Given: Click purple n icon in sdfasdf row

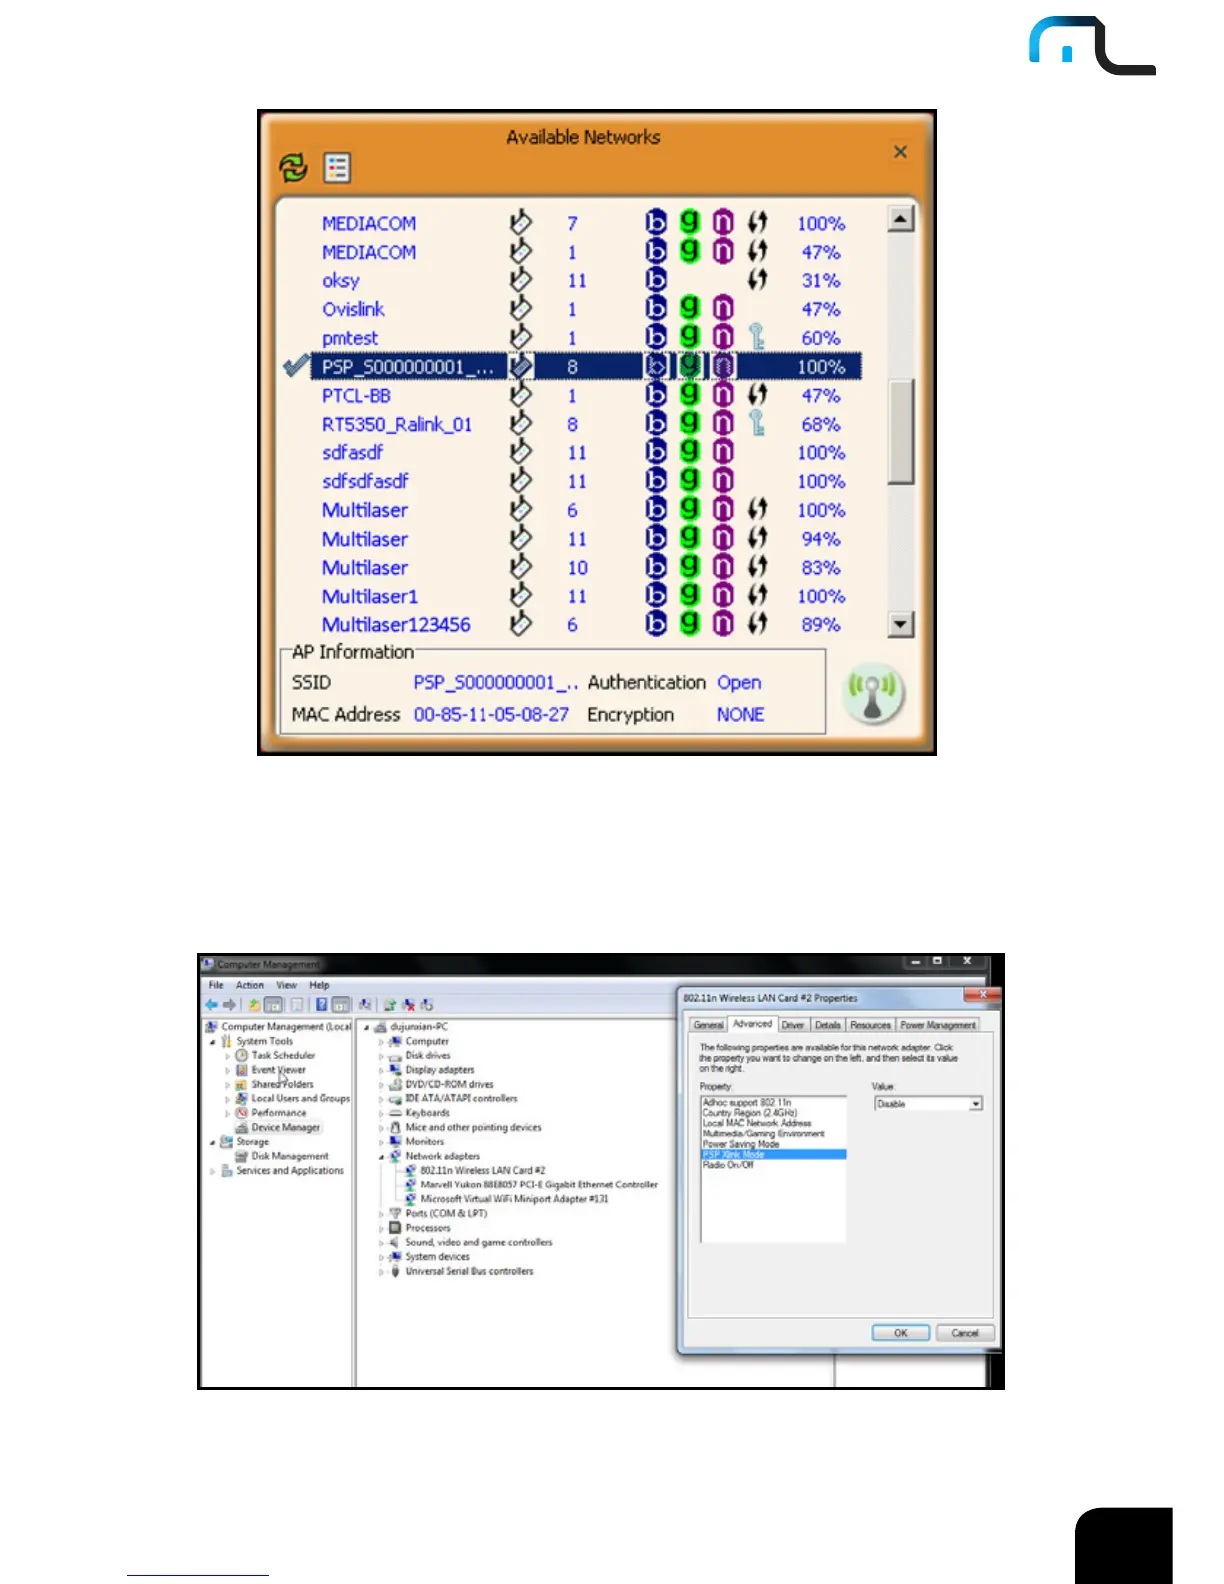Looking at the screenshot, I should [722, 452].
